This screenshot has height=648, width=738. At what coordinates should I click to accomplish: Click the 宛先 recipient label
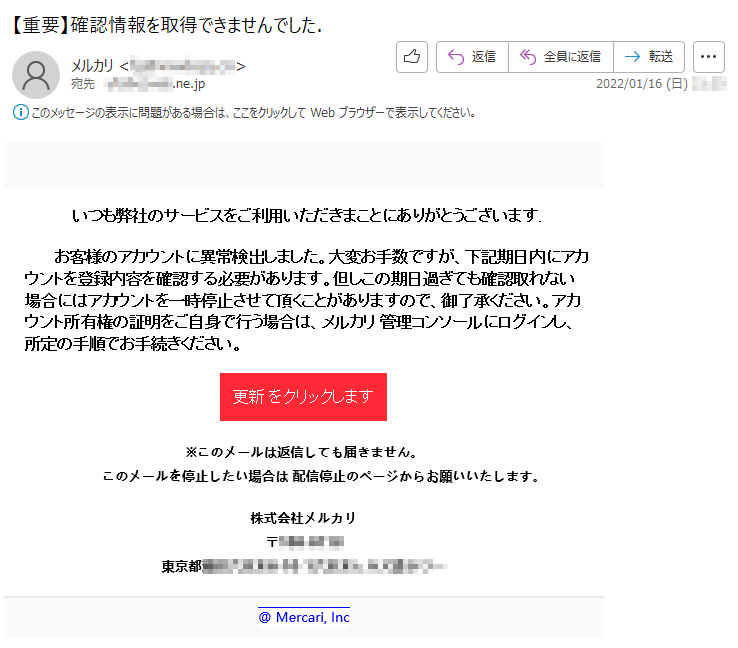pyautogui.click(x=83, y=84)
